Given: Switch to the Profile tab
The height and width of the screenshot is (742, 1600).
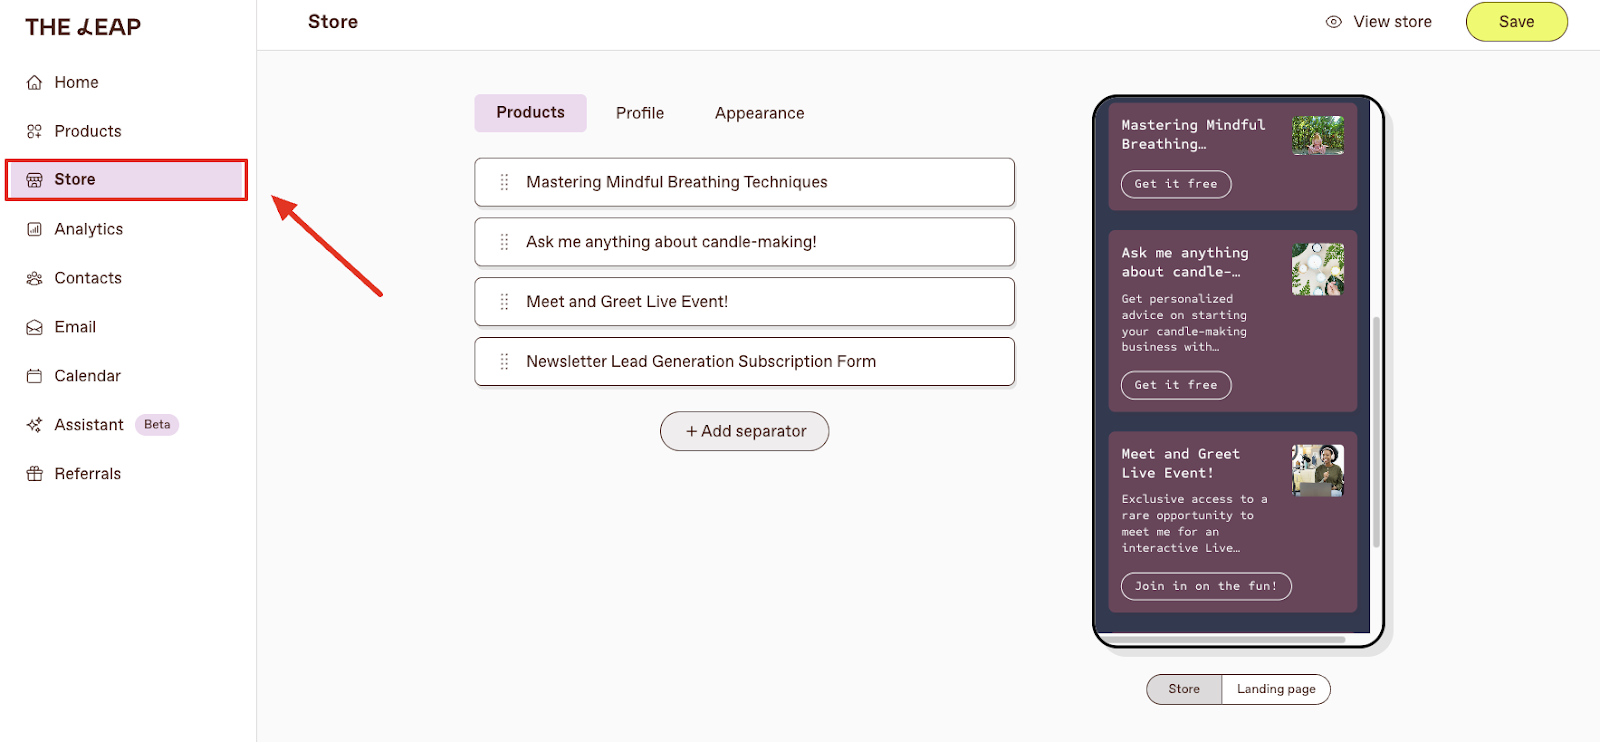Looking at the screenshot, I should pyautogui.click(x=639, y=112).
